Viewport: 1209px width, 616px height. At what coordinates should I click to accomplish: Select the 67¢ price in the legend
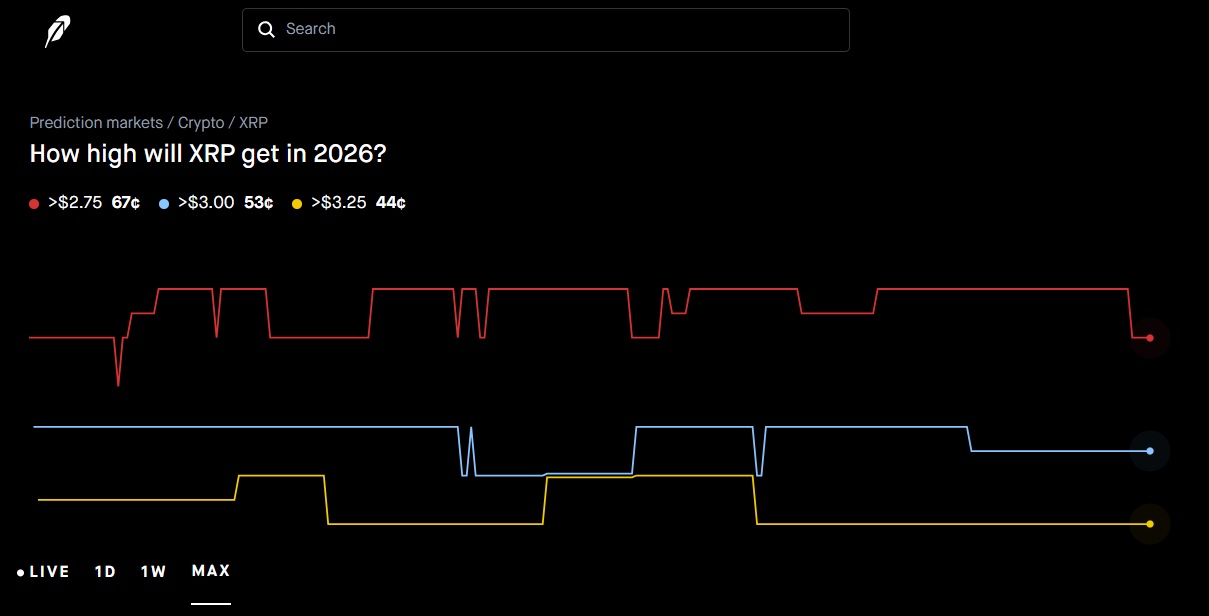[126, 203]
